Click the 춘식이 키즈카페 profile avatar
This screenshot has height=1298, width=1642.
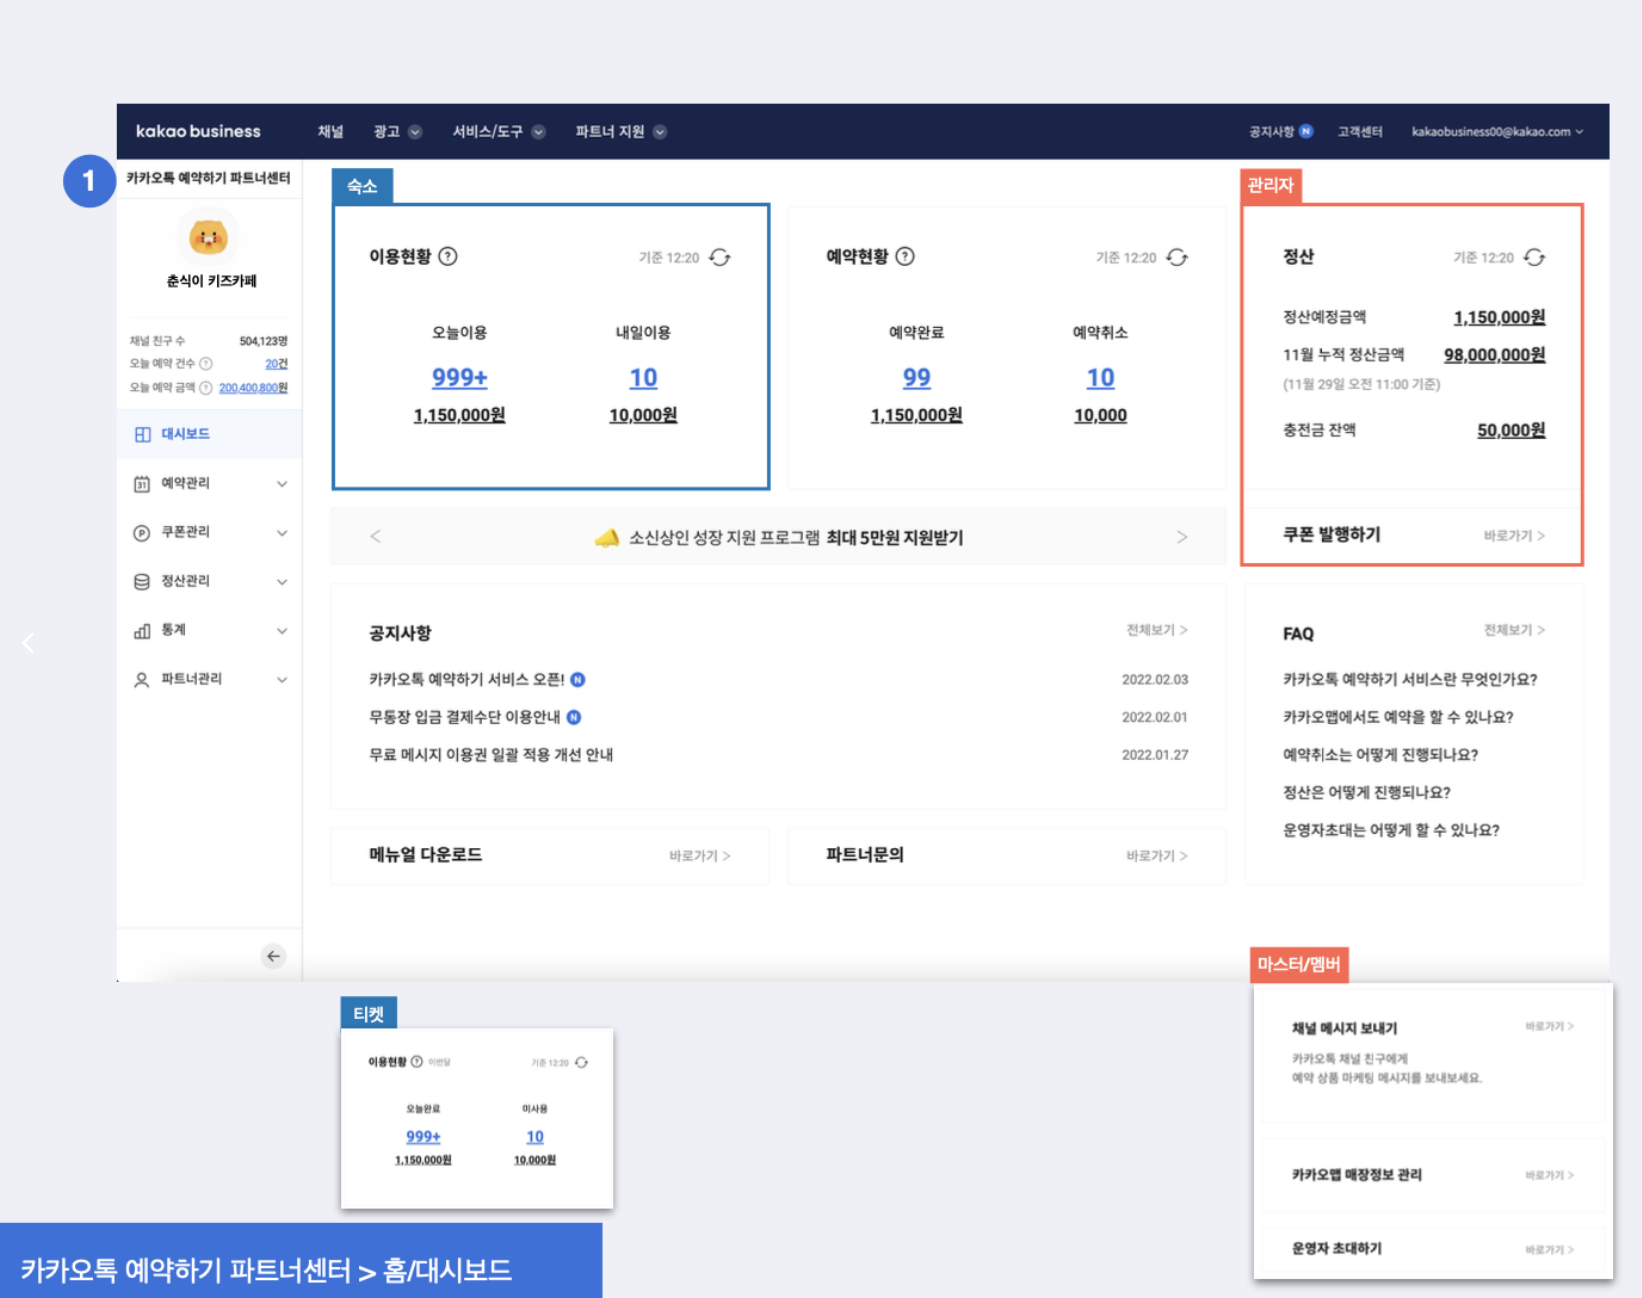coord(209,238)
